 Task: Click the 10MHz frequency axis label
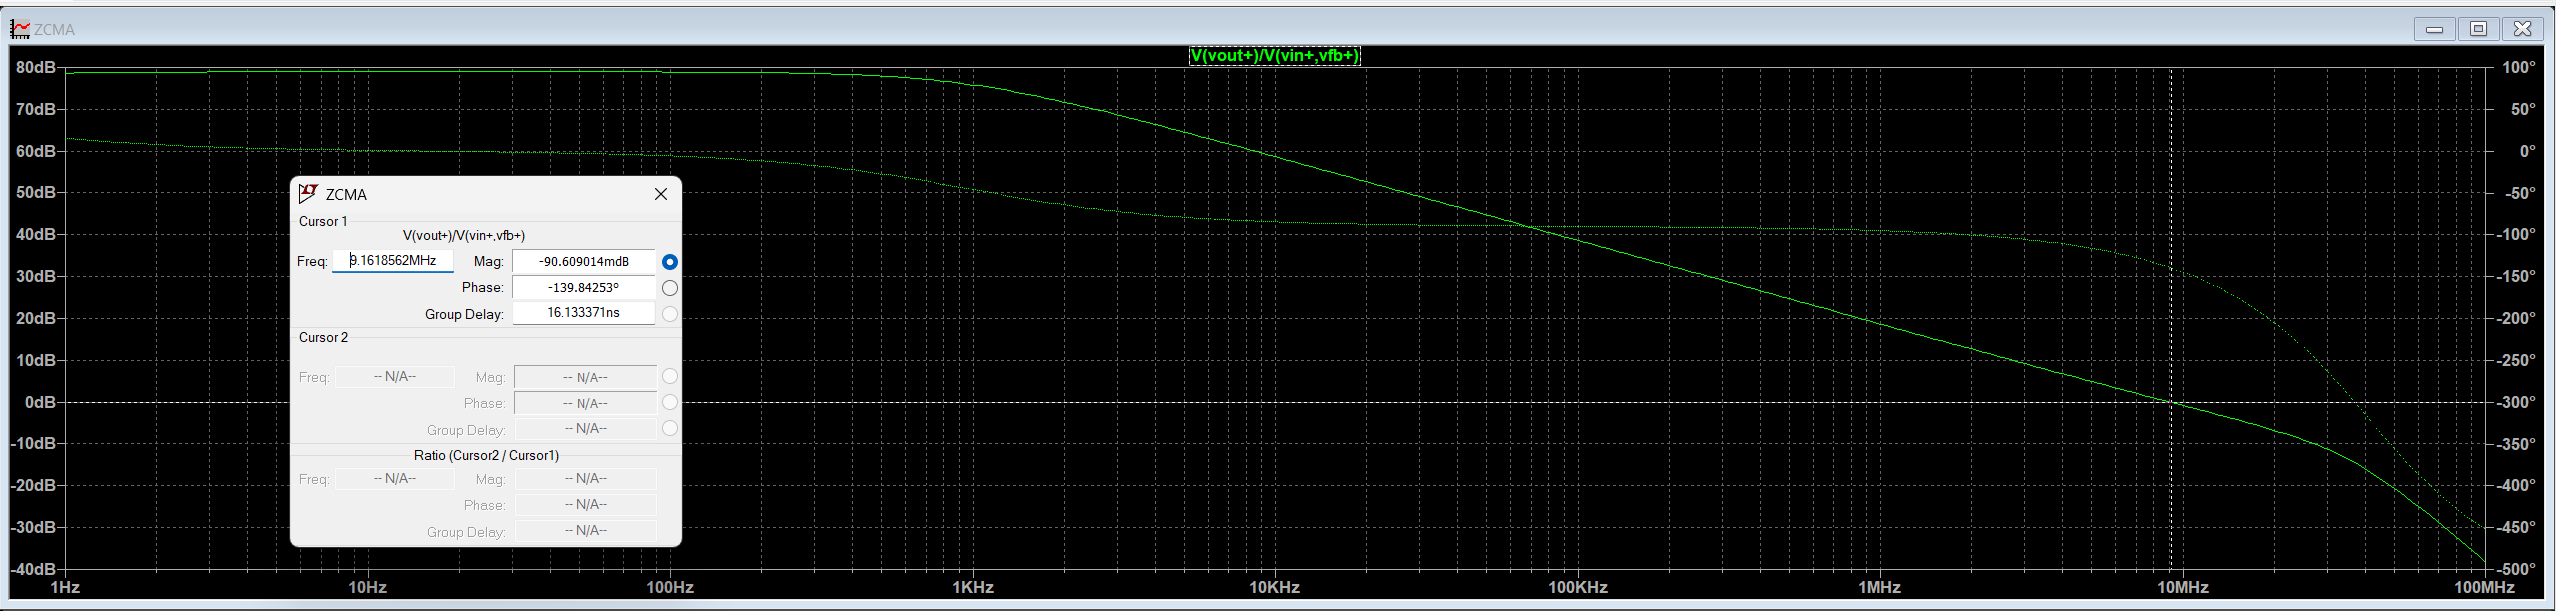pos(2182,588)
